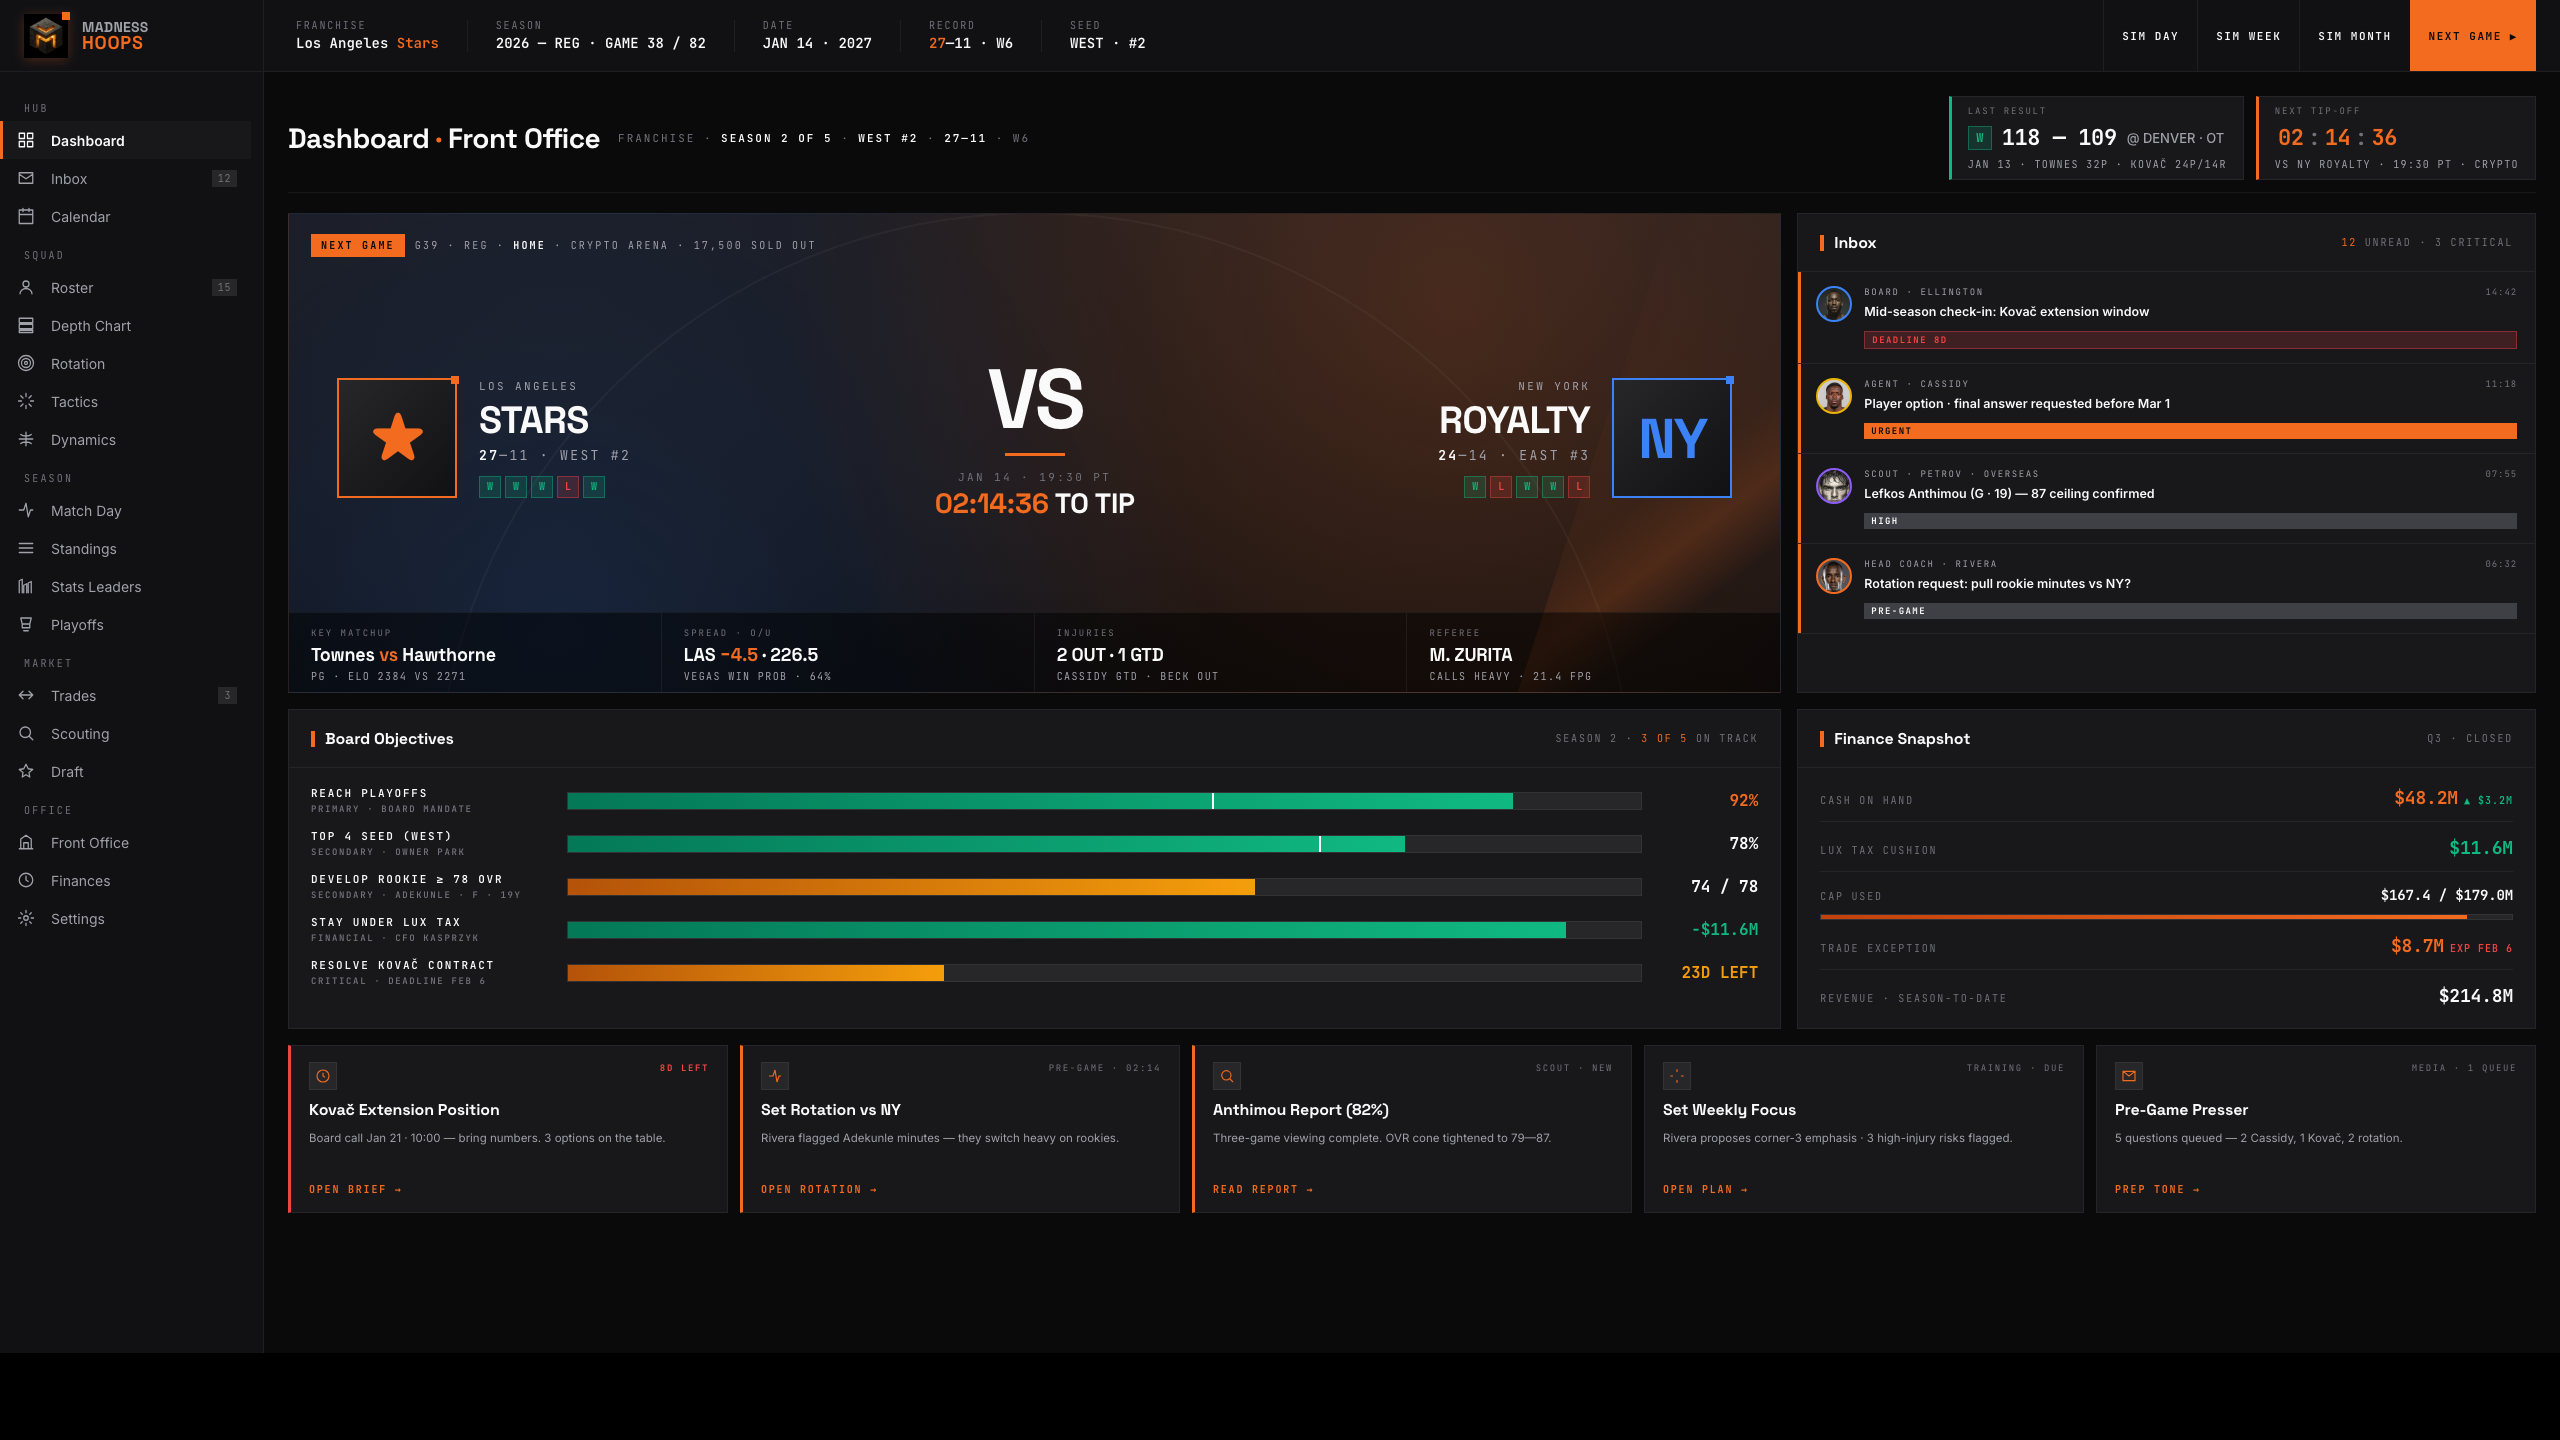Viewport: 2560px width, 1440px height.
Task: Go to the Standings page
Action: click(x=126, y=548)
